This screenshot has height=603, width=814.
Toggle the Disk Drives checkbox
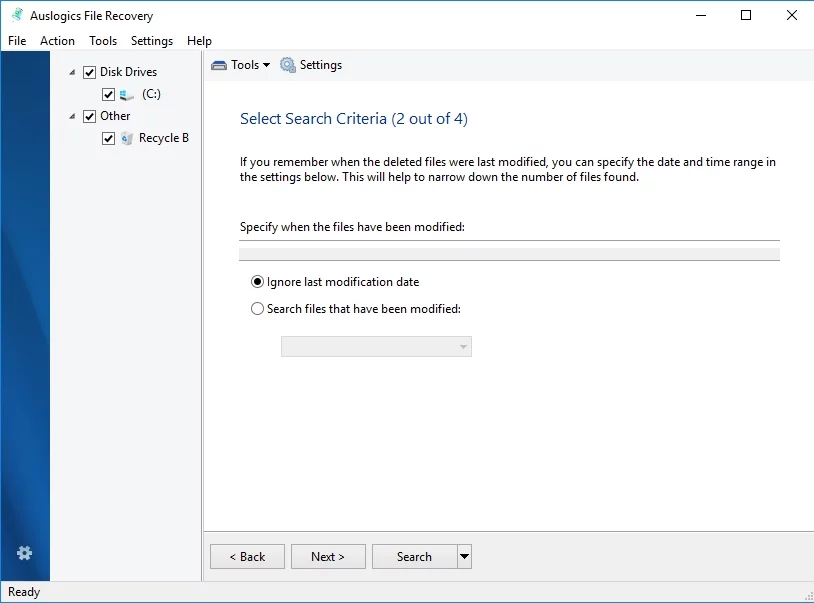pyautogui.click(x=90, y=72)
